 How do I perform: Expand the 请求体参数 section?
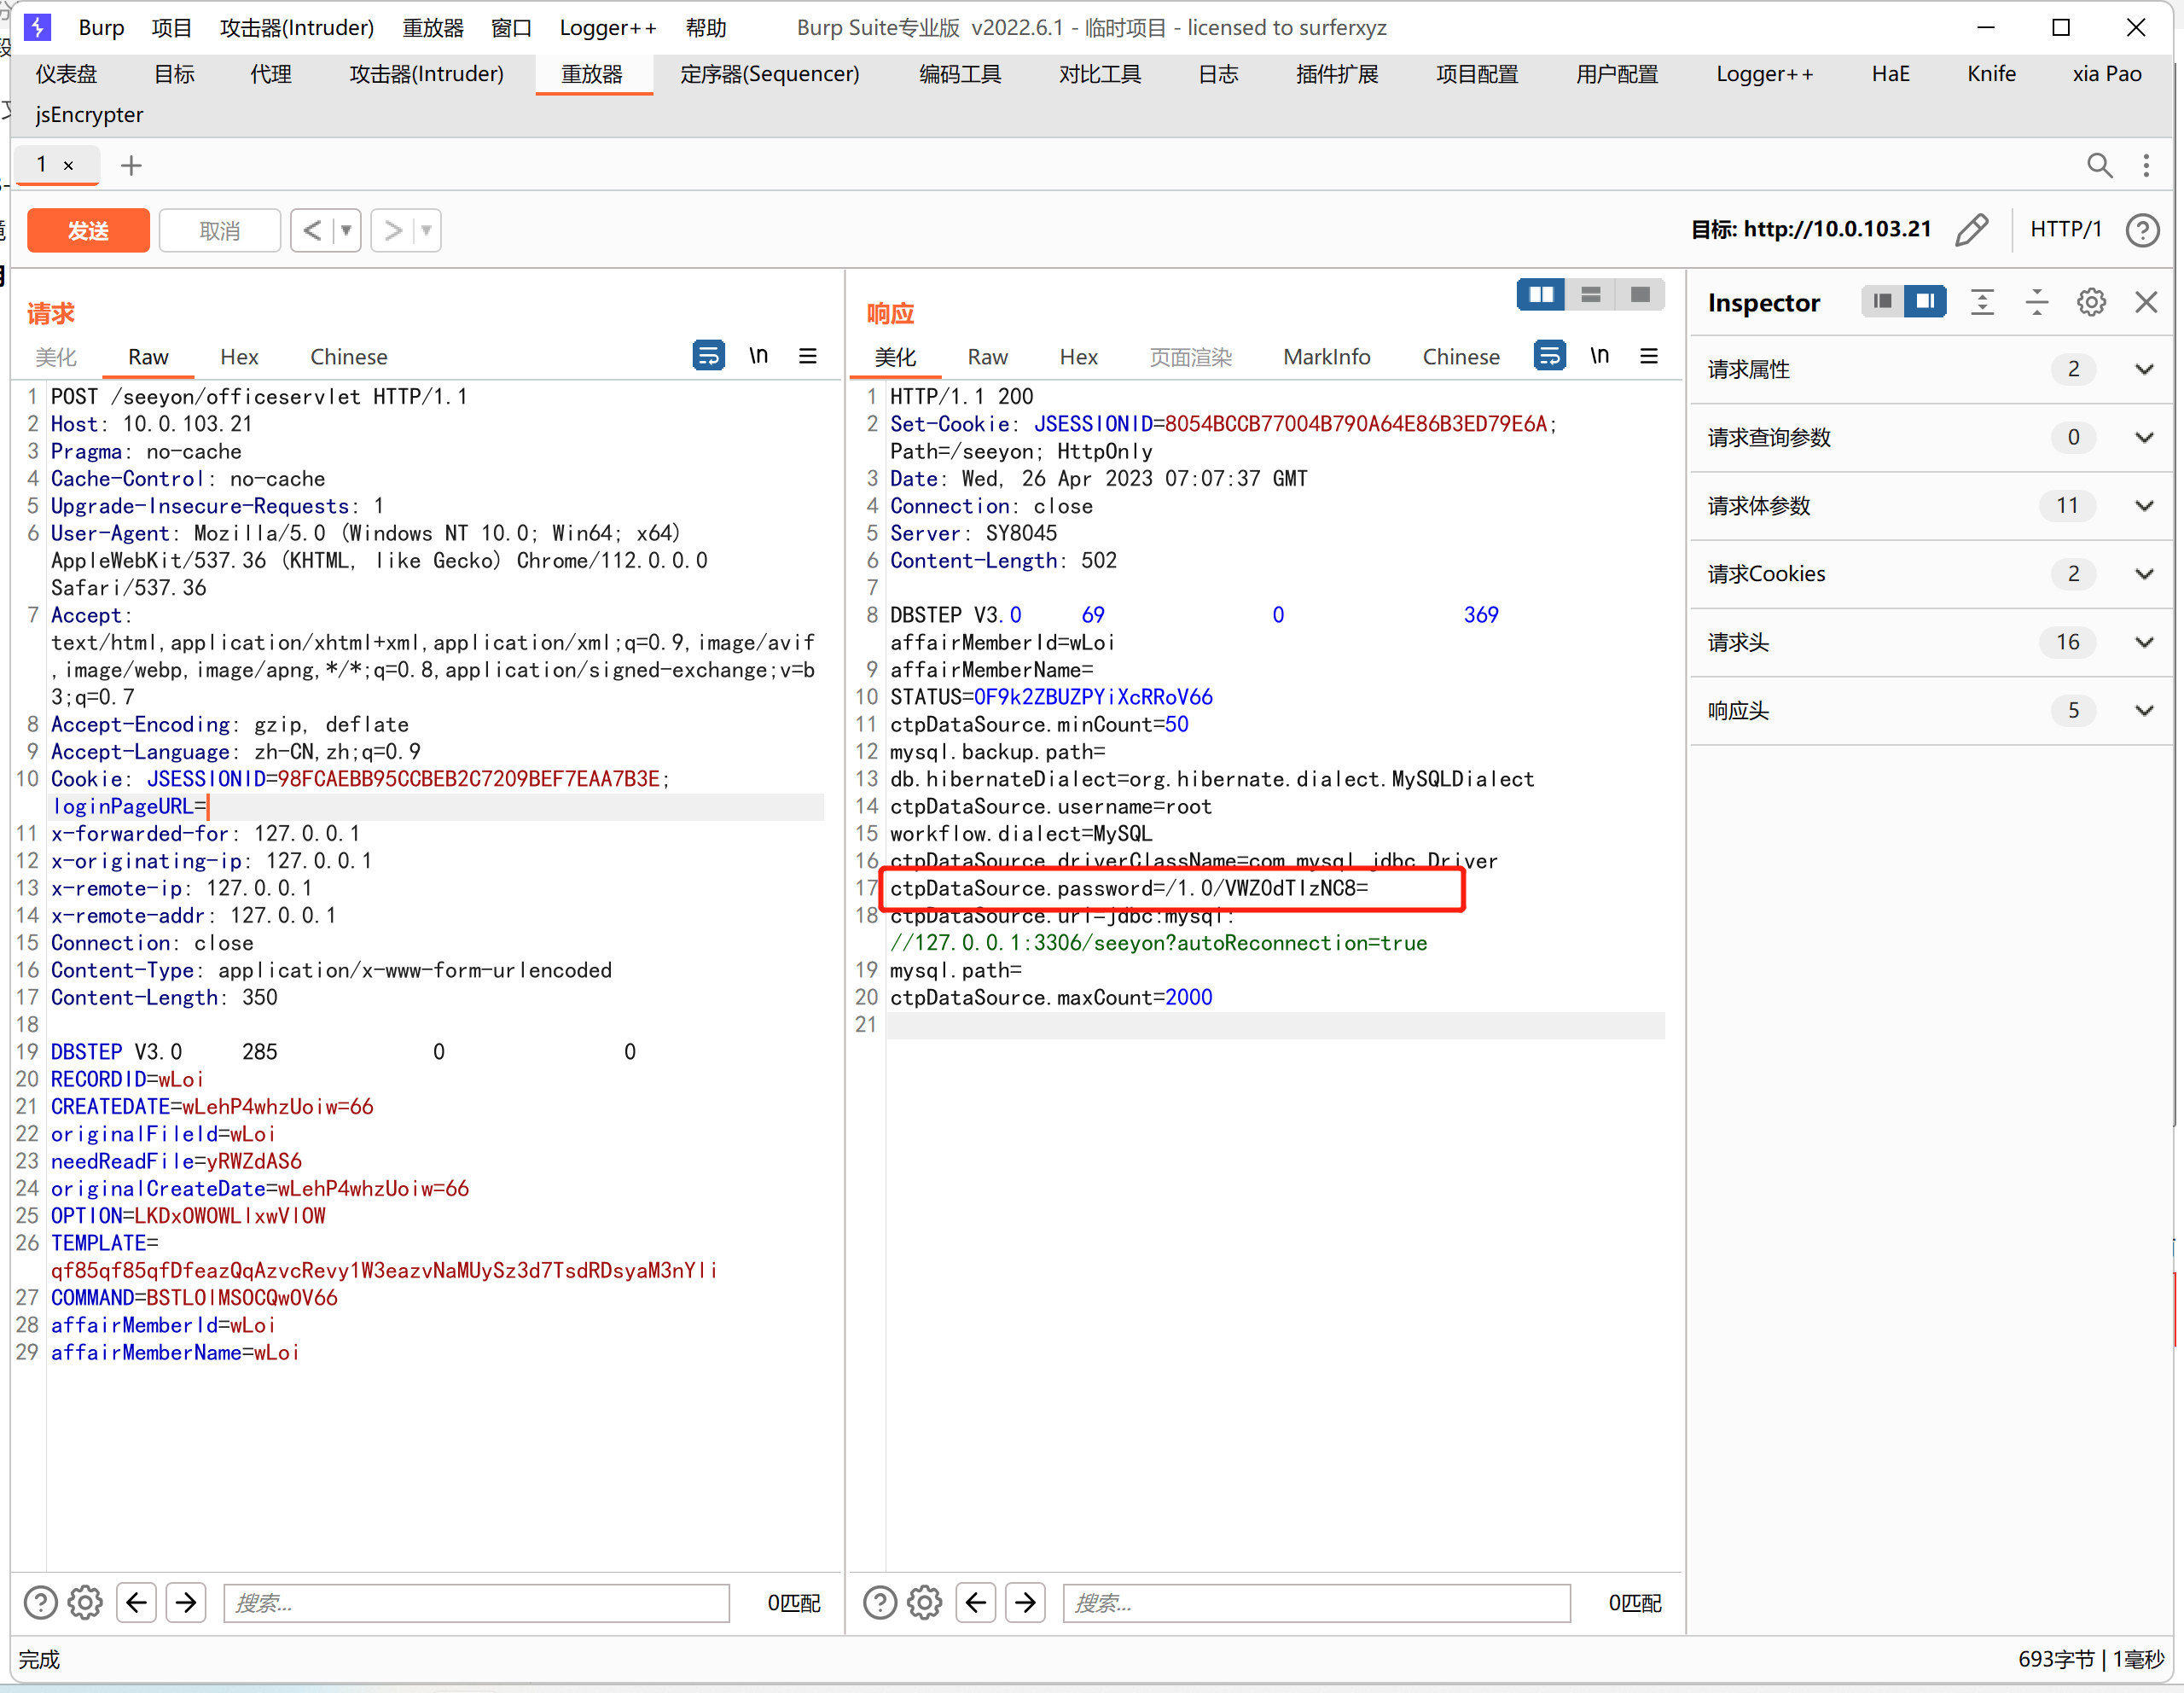coord(2143,506)
